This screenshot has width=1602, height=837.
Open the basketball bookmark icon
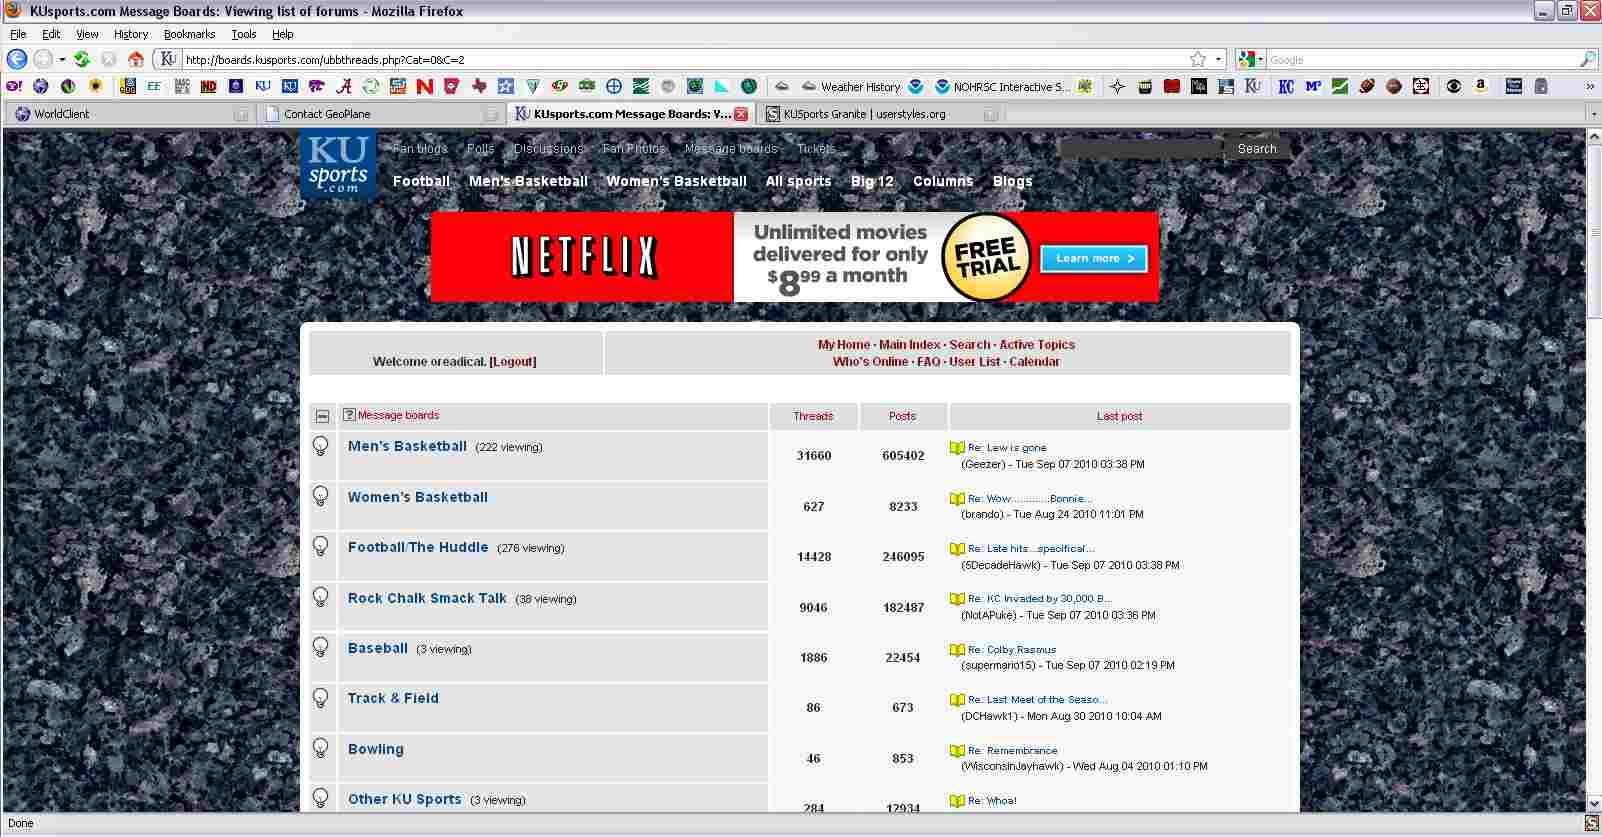pyautogui.click(x=1393, y=86)
